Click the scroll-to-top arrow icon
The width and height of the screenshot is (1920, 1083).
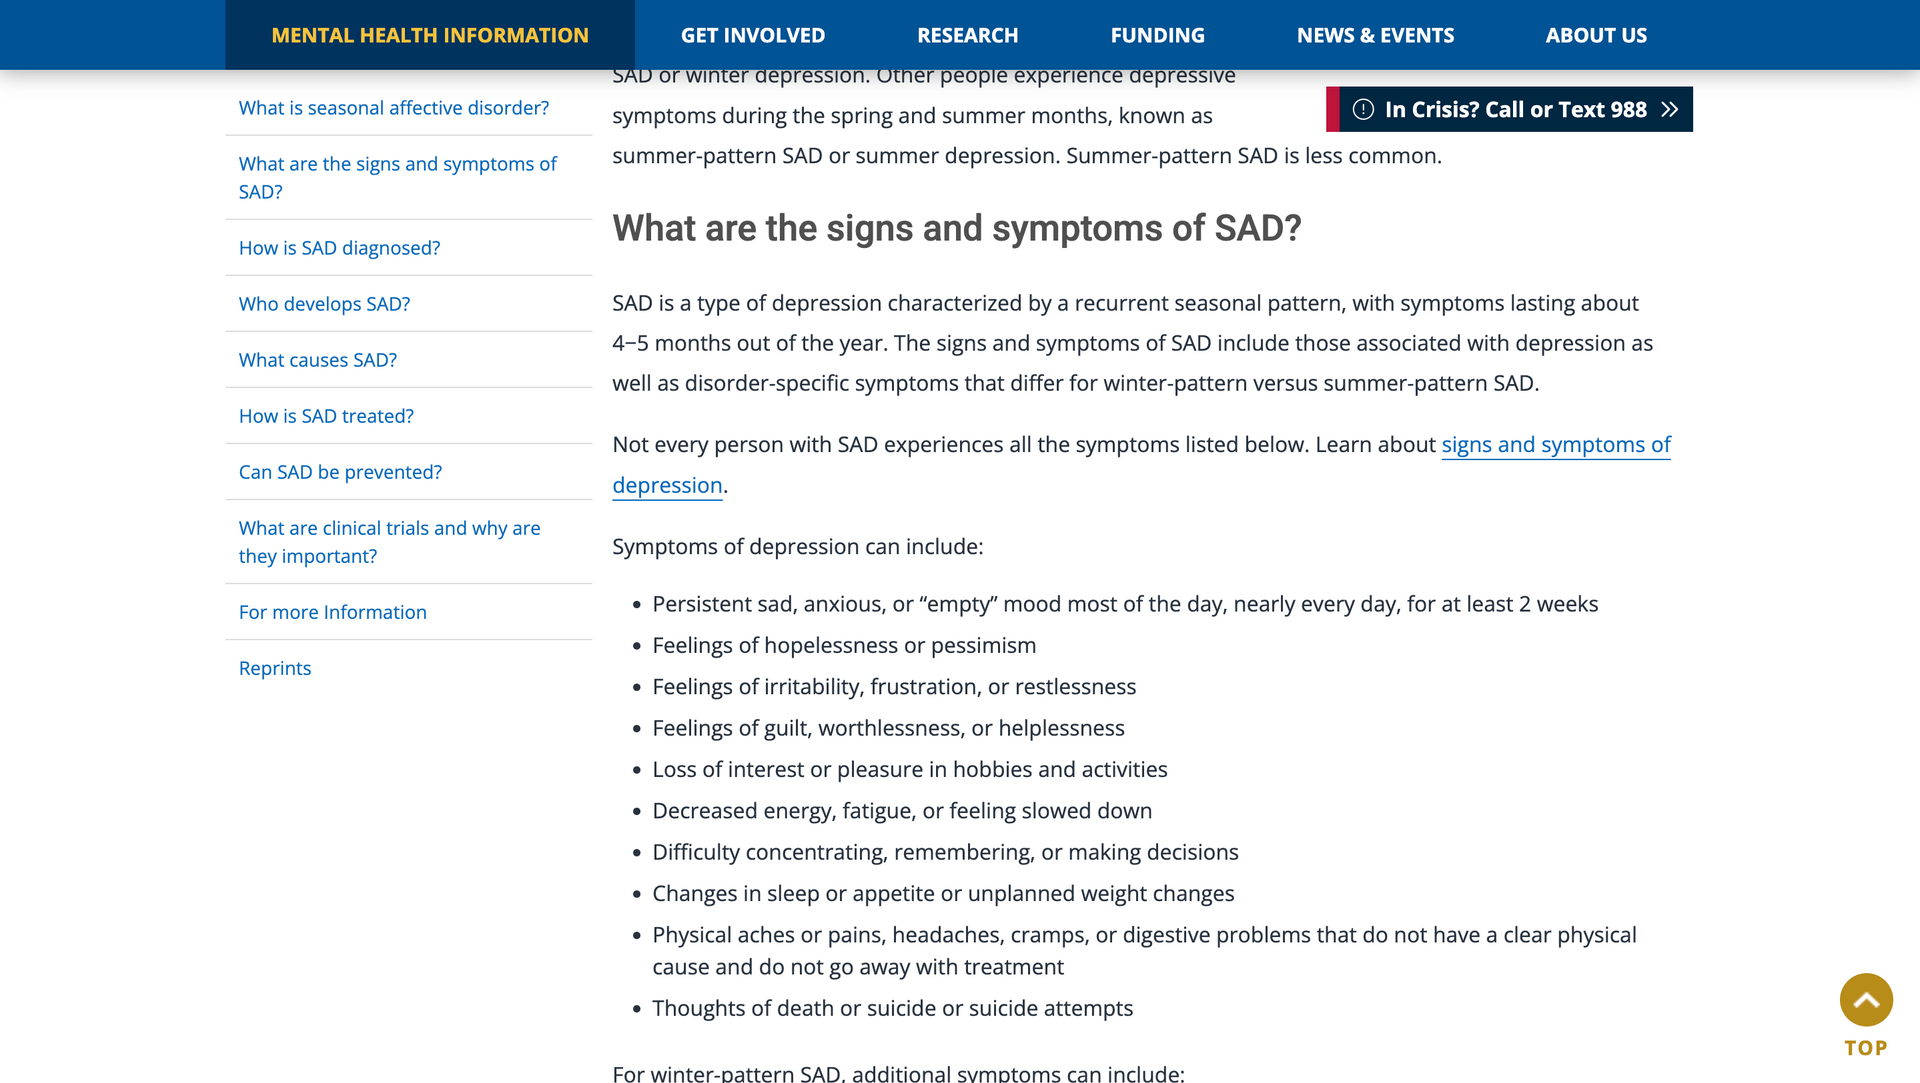(x=1866, y=1000)
